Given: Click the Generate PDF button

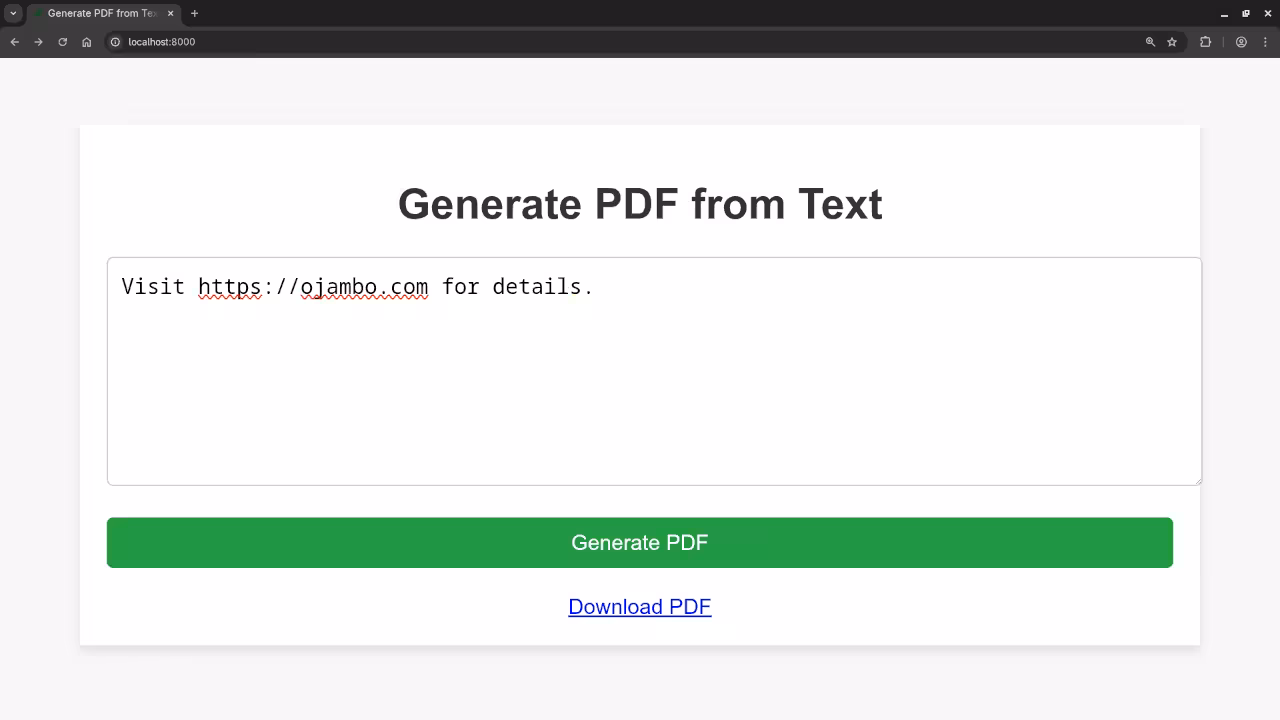Looking at the screenshot, I should tap(640, 542).
